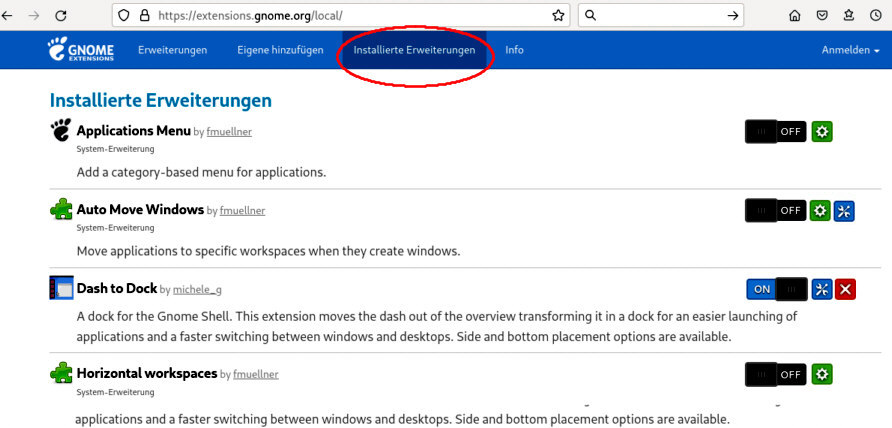892x428 pixels.
Task: Click green gear icon for Horizontal workspaces
Action: pyautogui.click(x=821, y=374)
